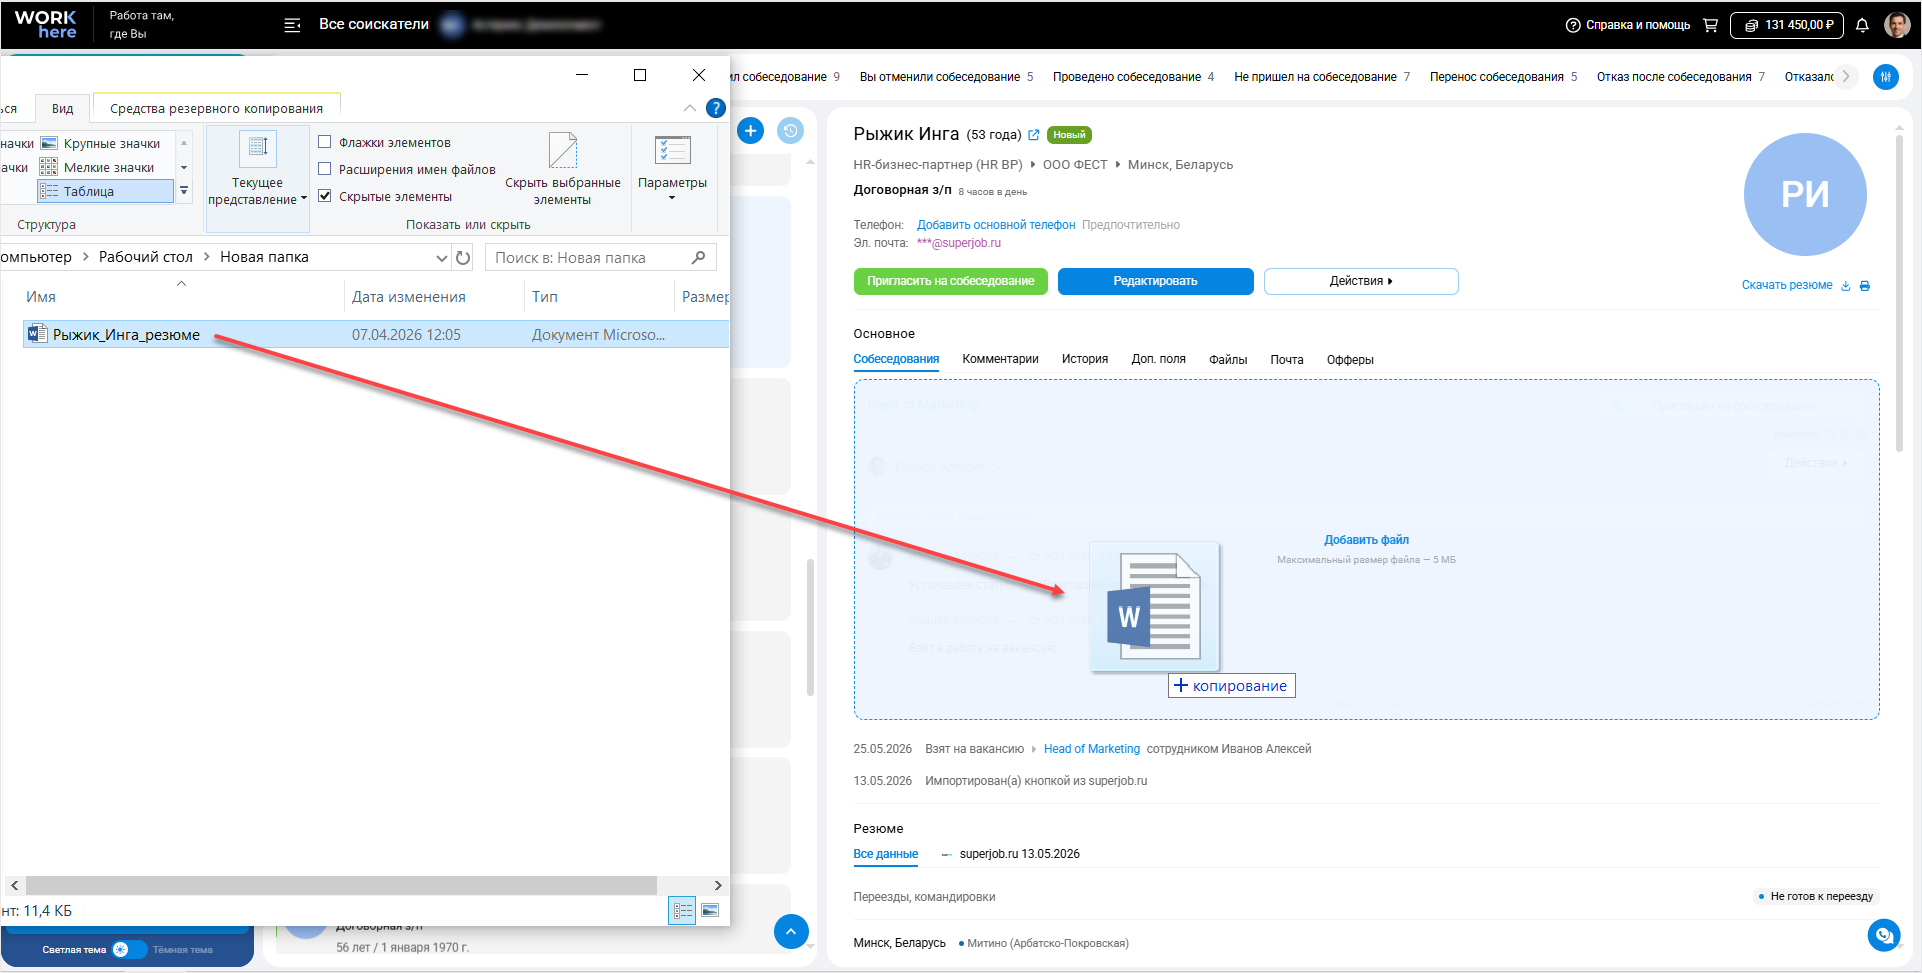The image size is (1922, 973).
Task: Open the Действия dropdown
Action: [x=1361, y=281]
